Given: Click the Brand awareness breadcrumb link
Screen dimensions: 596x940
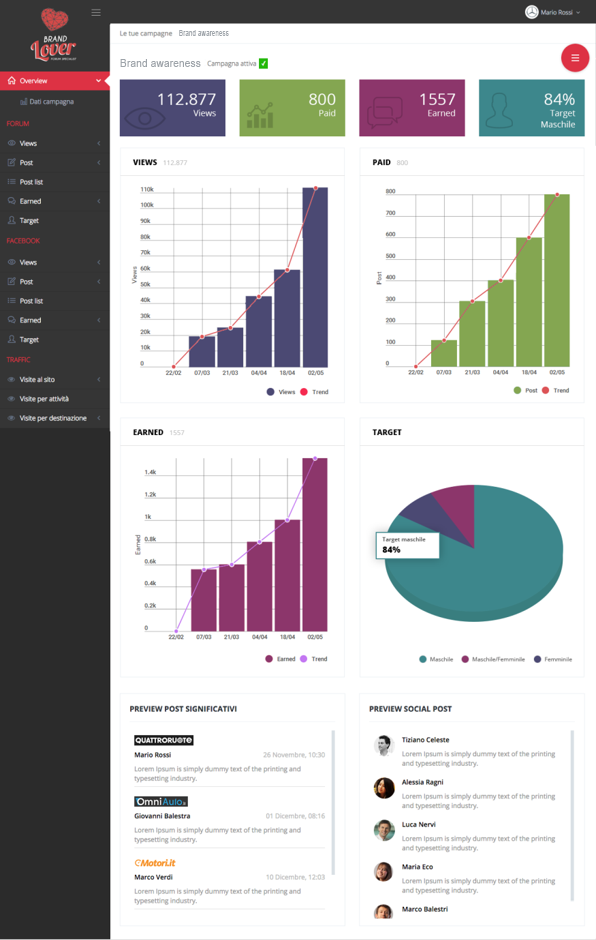Looking at the screenshot, I should click(x=203, y=34).
